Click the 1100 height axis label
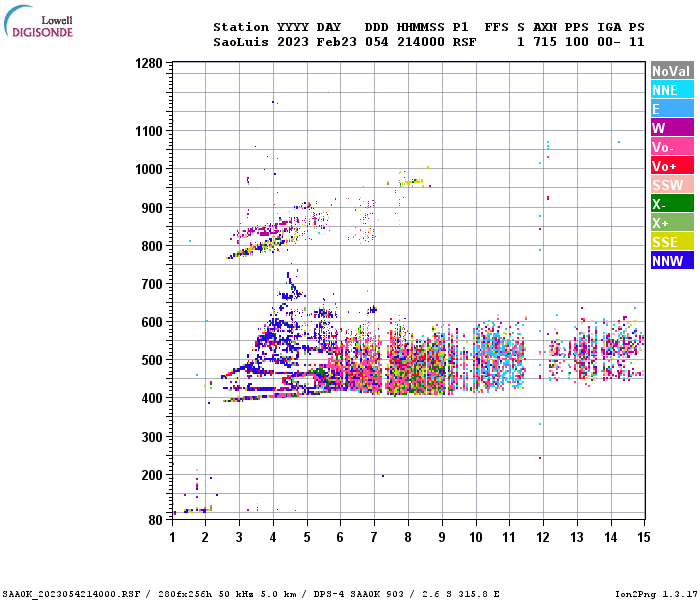The image size is (700, 600). click(149, 131)
